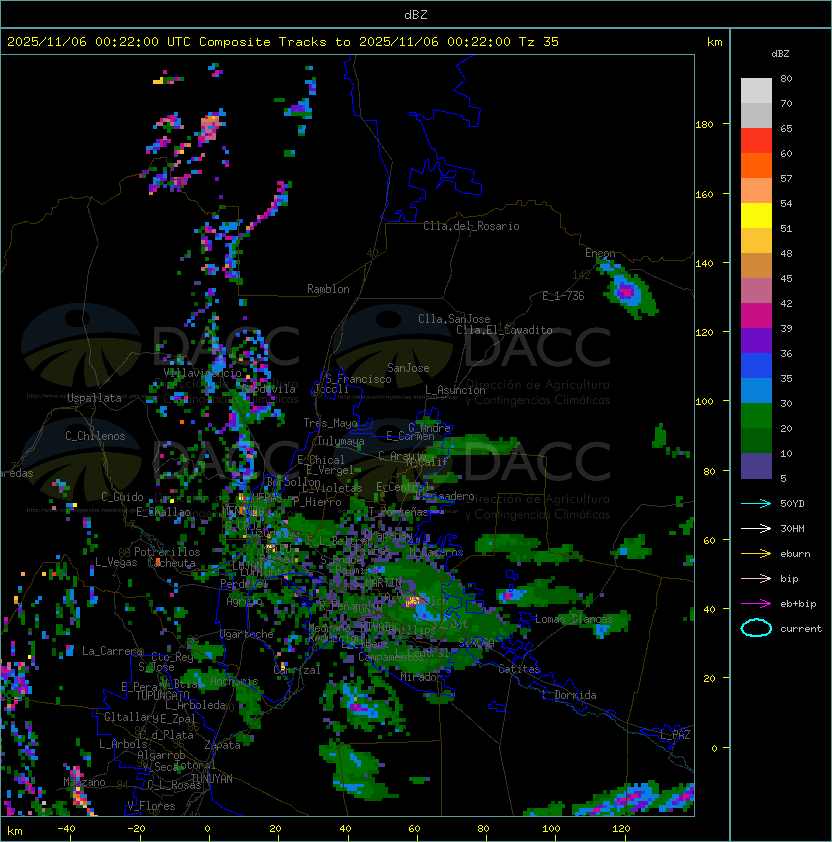Click the 'SanJose' place label
This screenshot has width=832, height=842.
tap(408, 368)
